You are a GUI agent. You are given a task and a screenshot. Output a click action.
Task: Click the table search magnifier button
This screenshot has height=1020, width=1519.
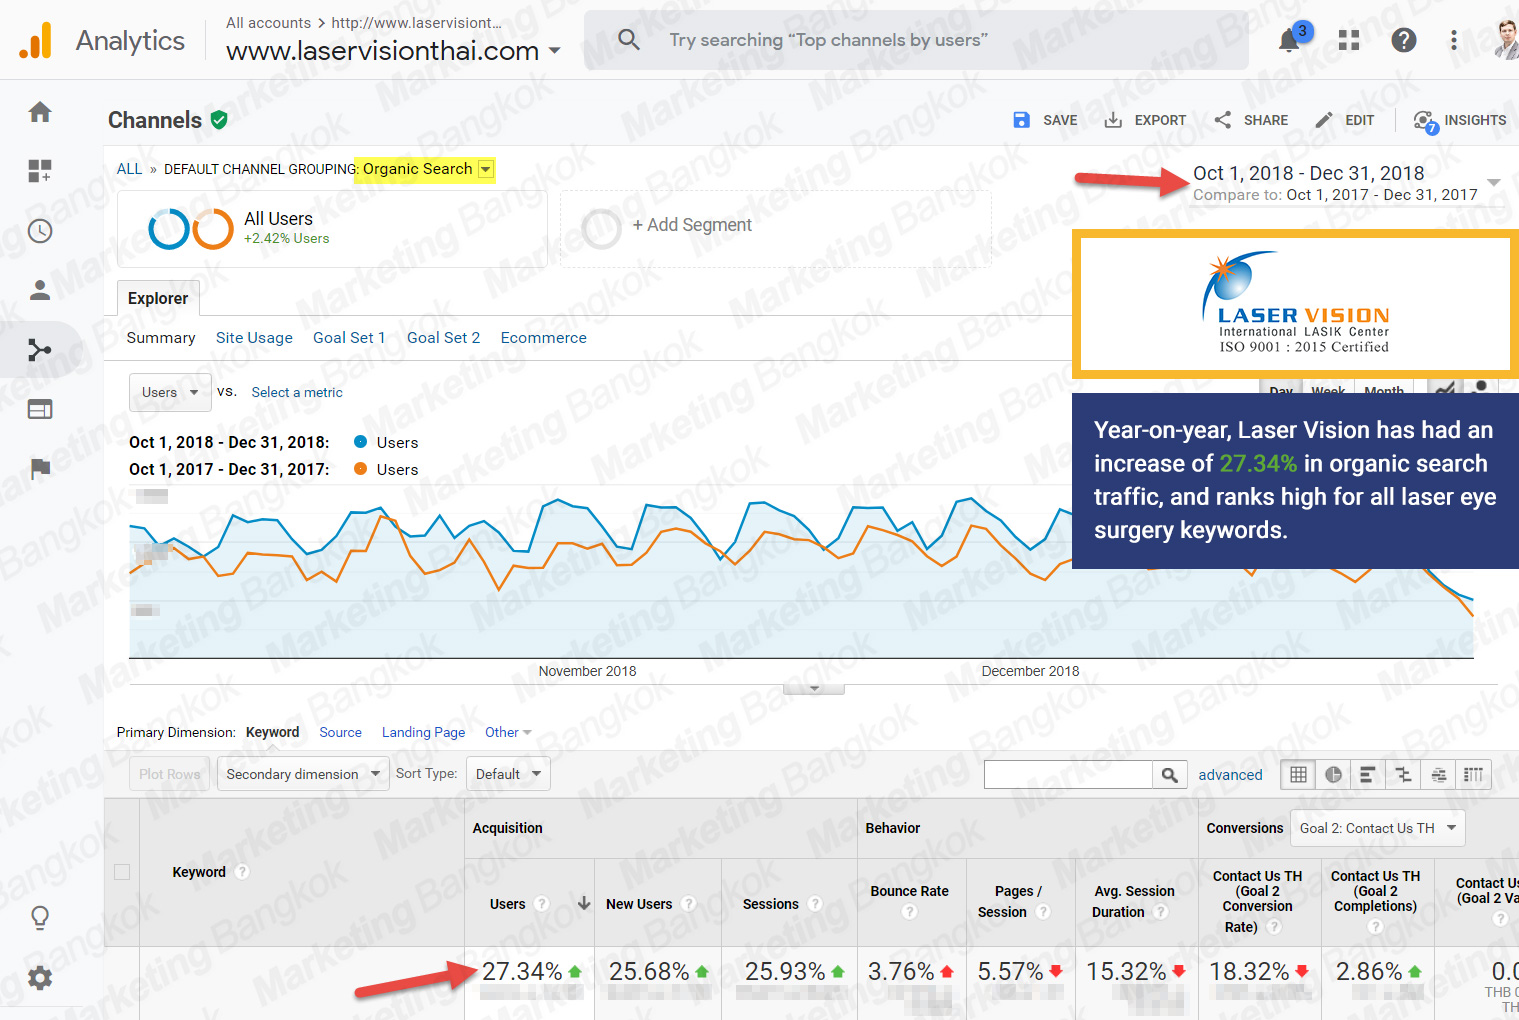pos(1169,774)
